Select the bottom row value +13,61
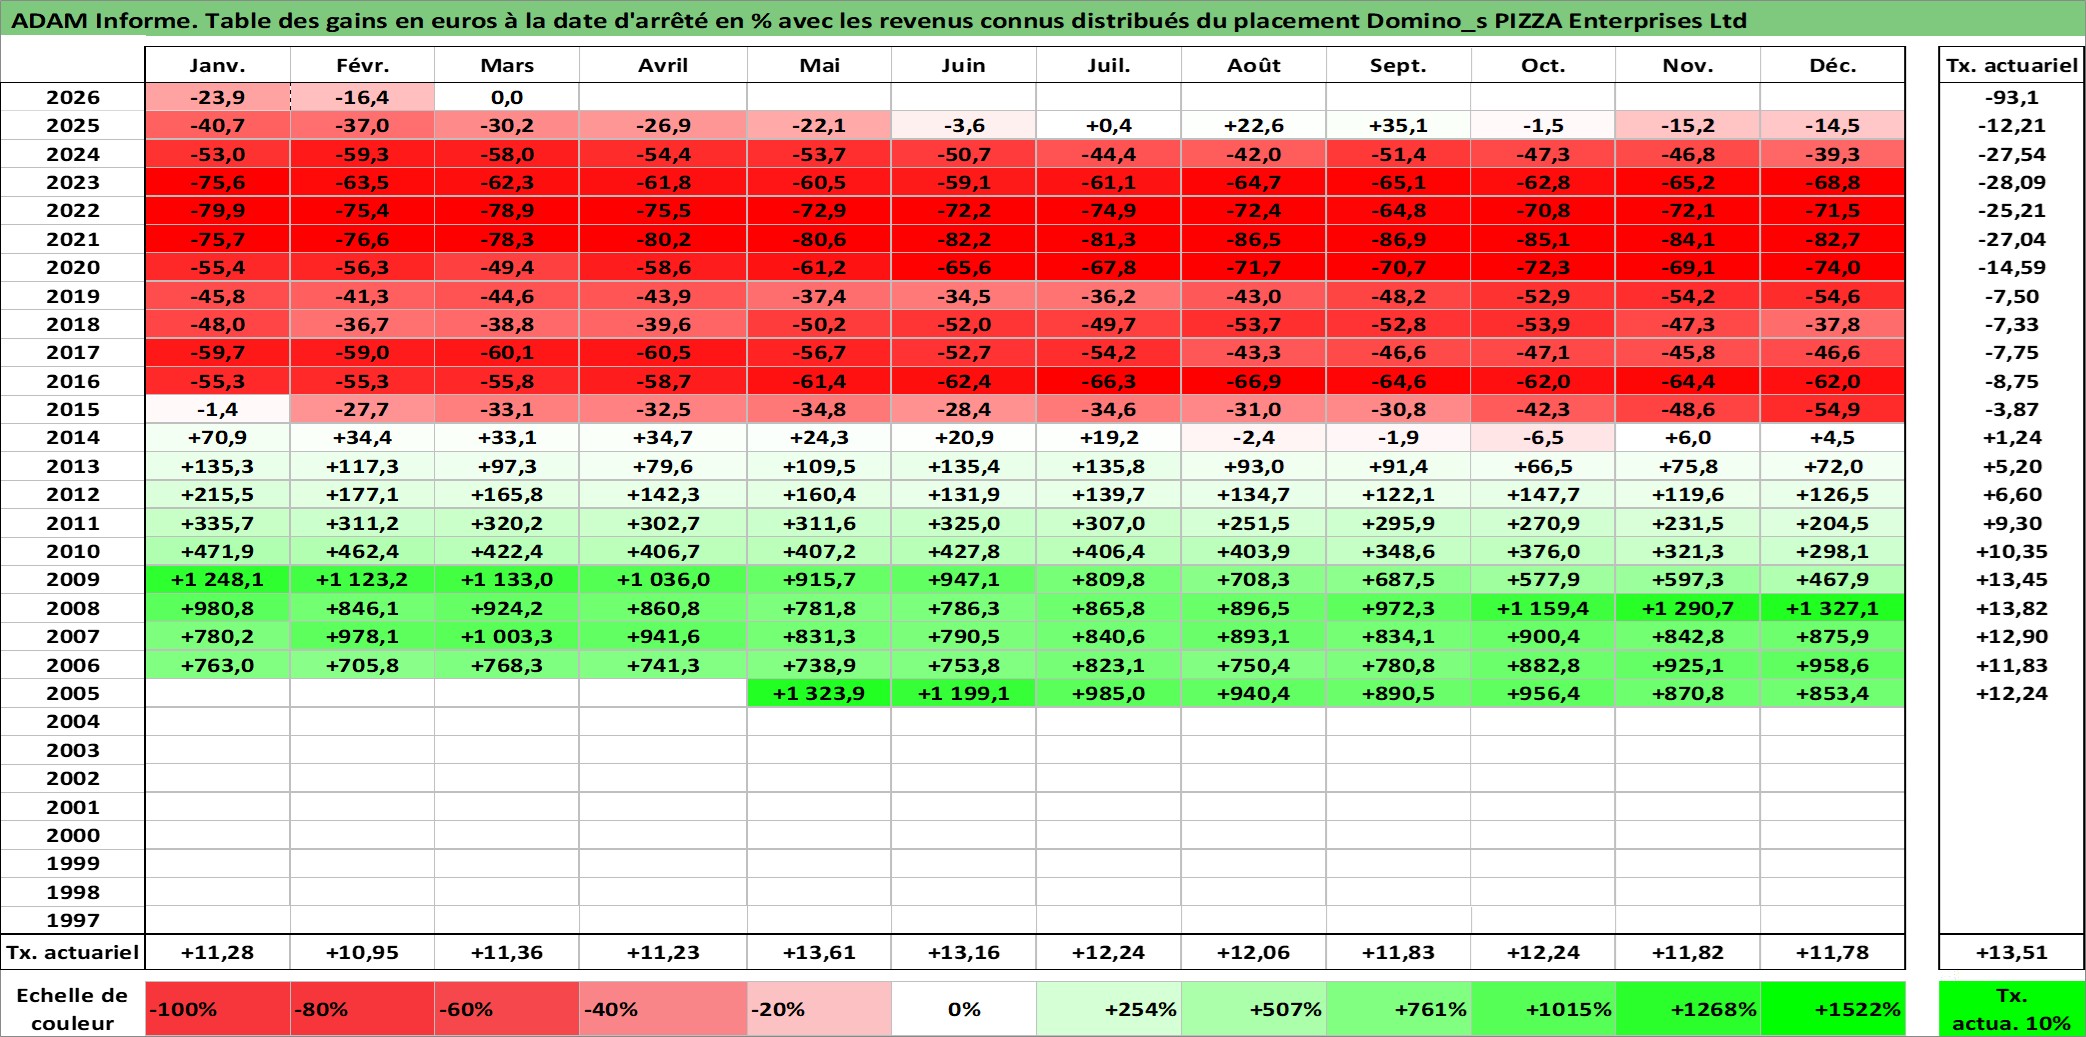Screen dimensions: 2086x1037 pyautogui.click(x=819, y=952)
